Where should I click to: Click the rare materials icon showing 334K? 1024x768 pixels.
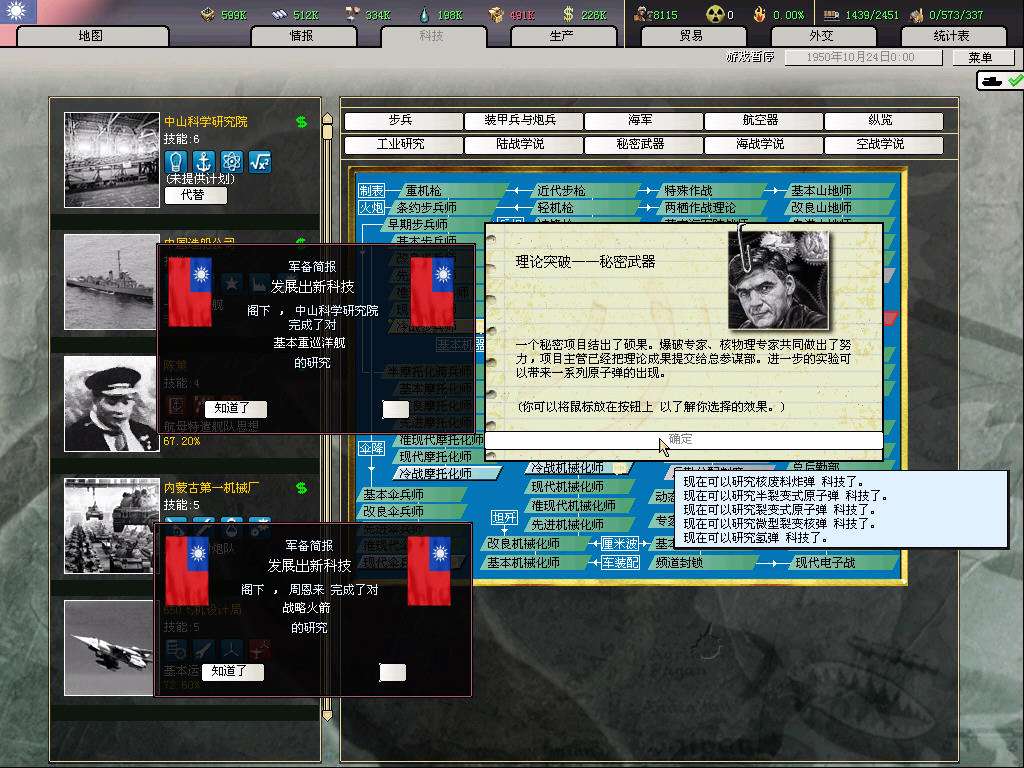pyautogui.click(x=351, y=14)
